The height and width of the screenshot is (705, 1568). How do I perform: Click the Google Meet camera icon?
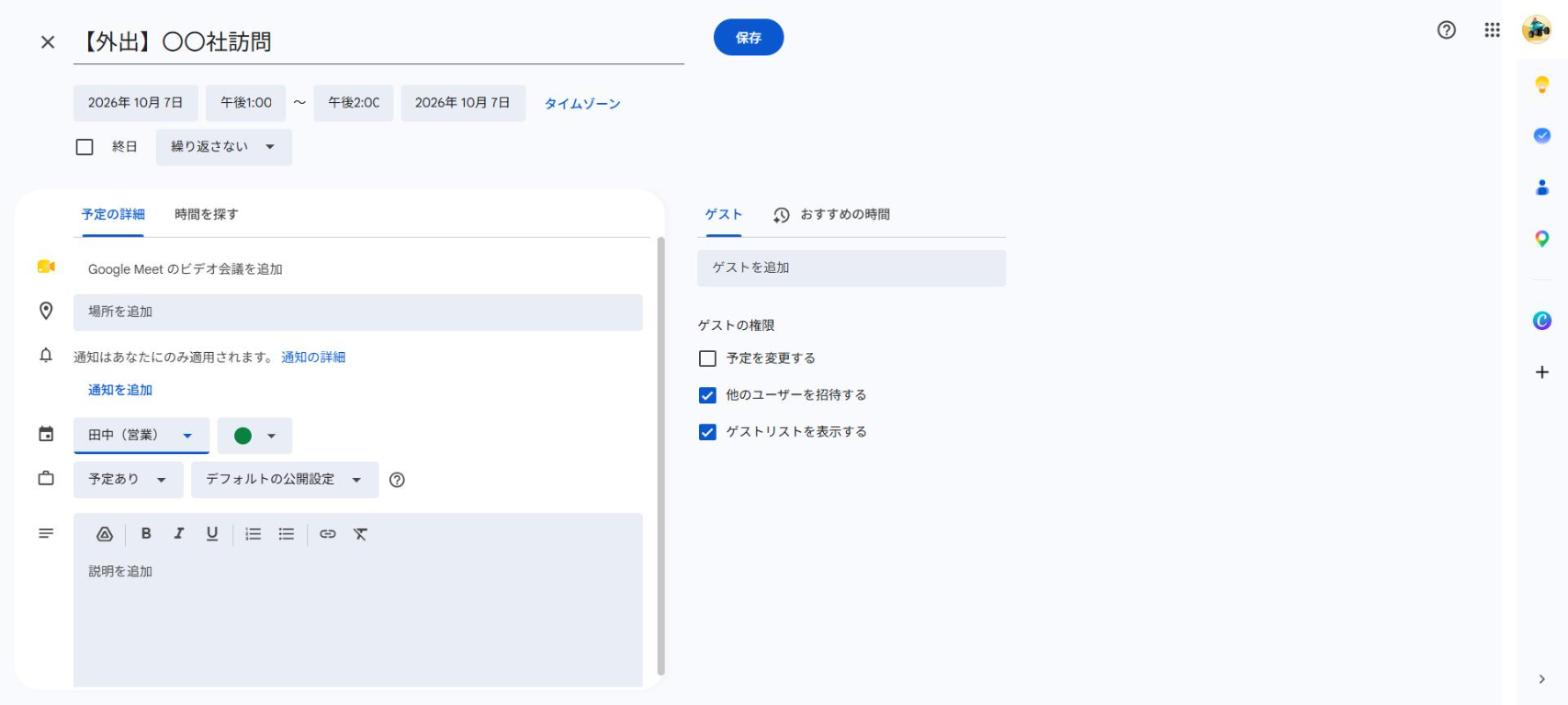click(46, 267)
